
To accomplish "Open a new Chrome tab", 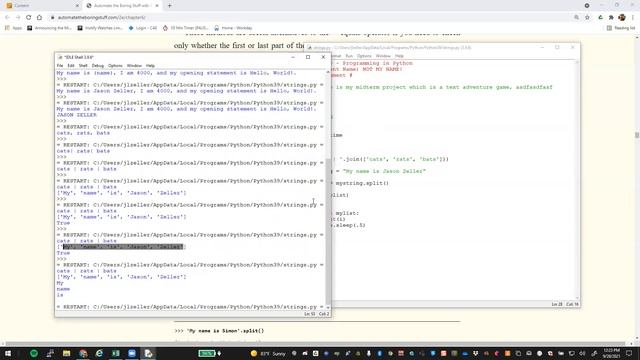I will [x=169, y=6].
